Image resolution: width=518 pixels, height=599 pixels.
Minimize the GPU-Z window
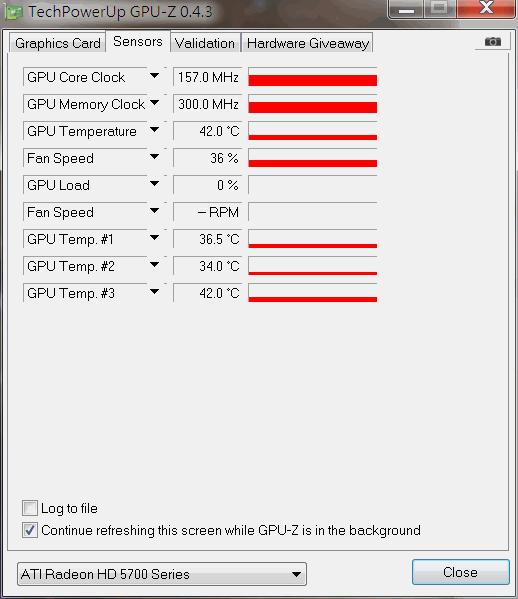click(x=406, y=9)
